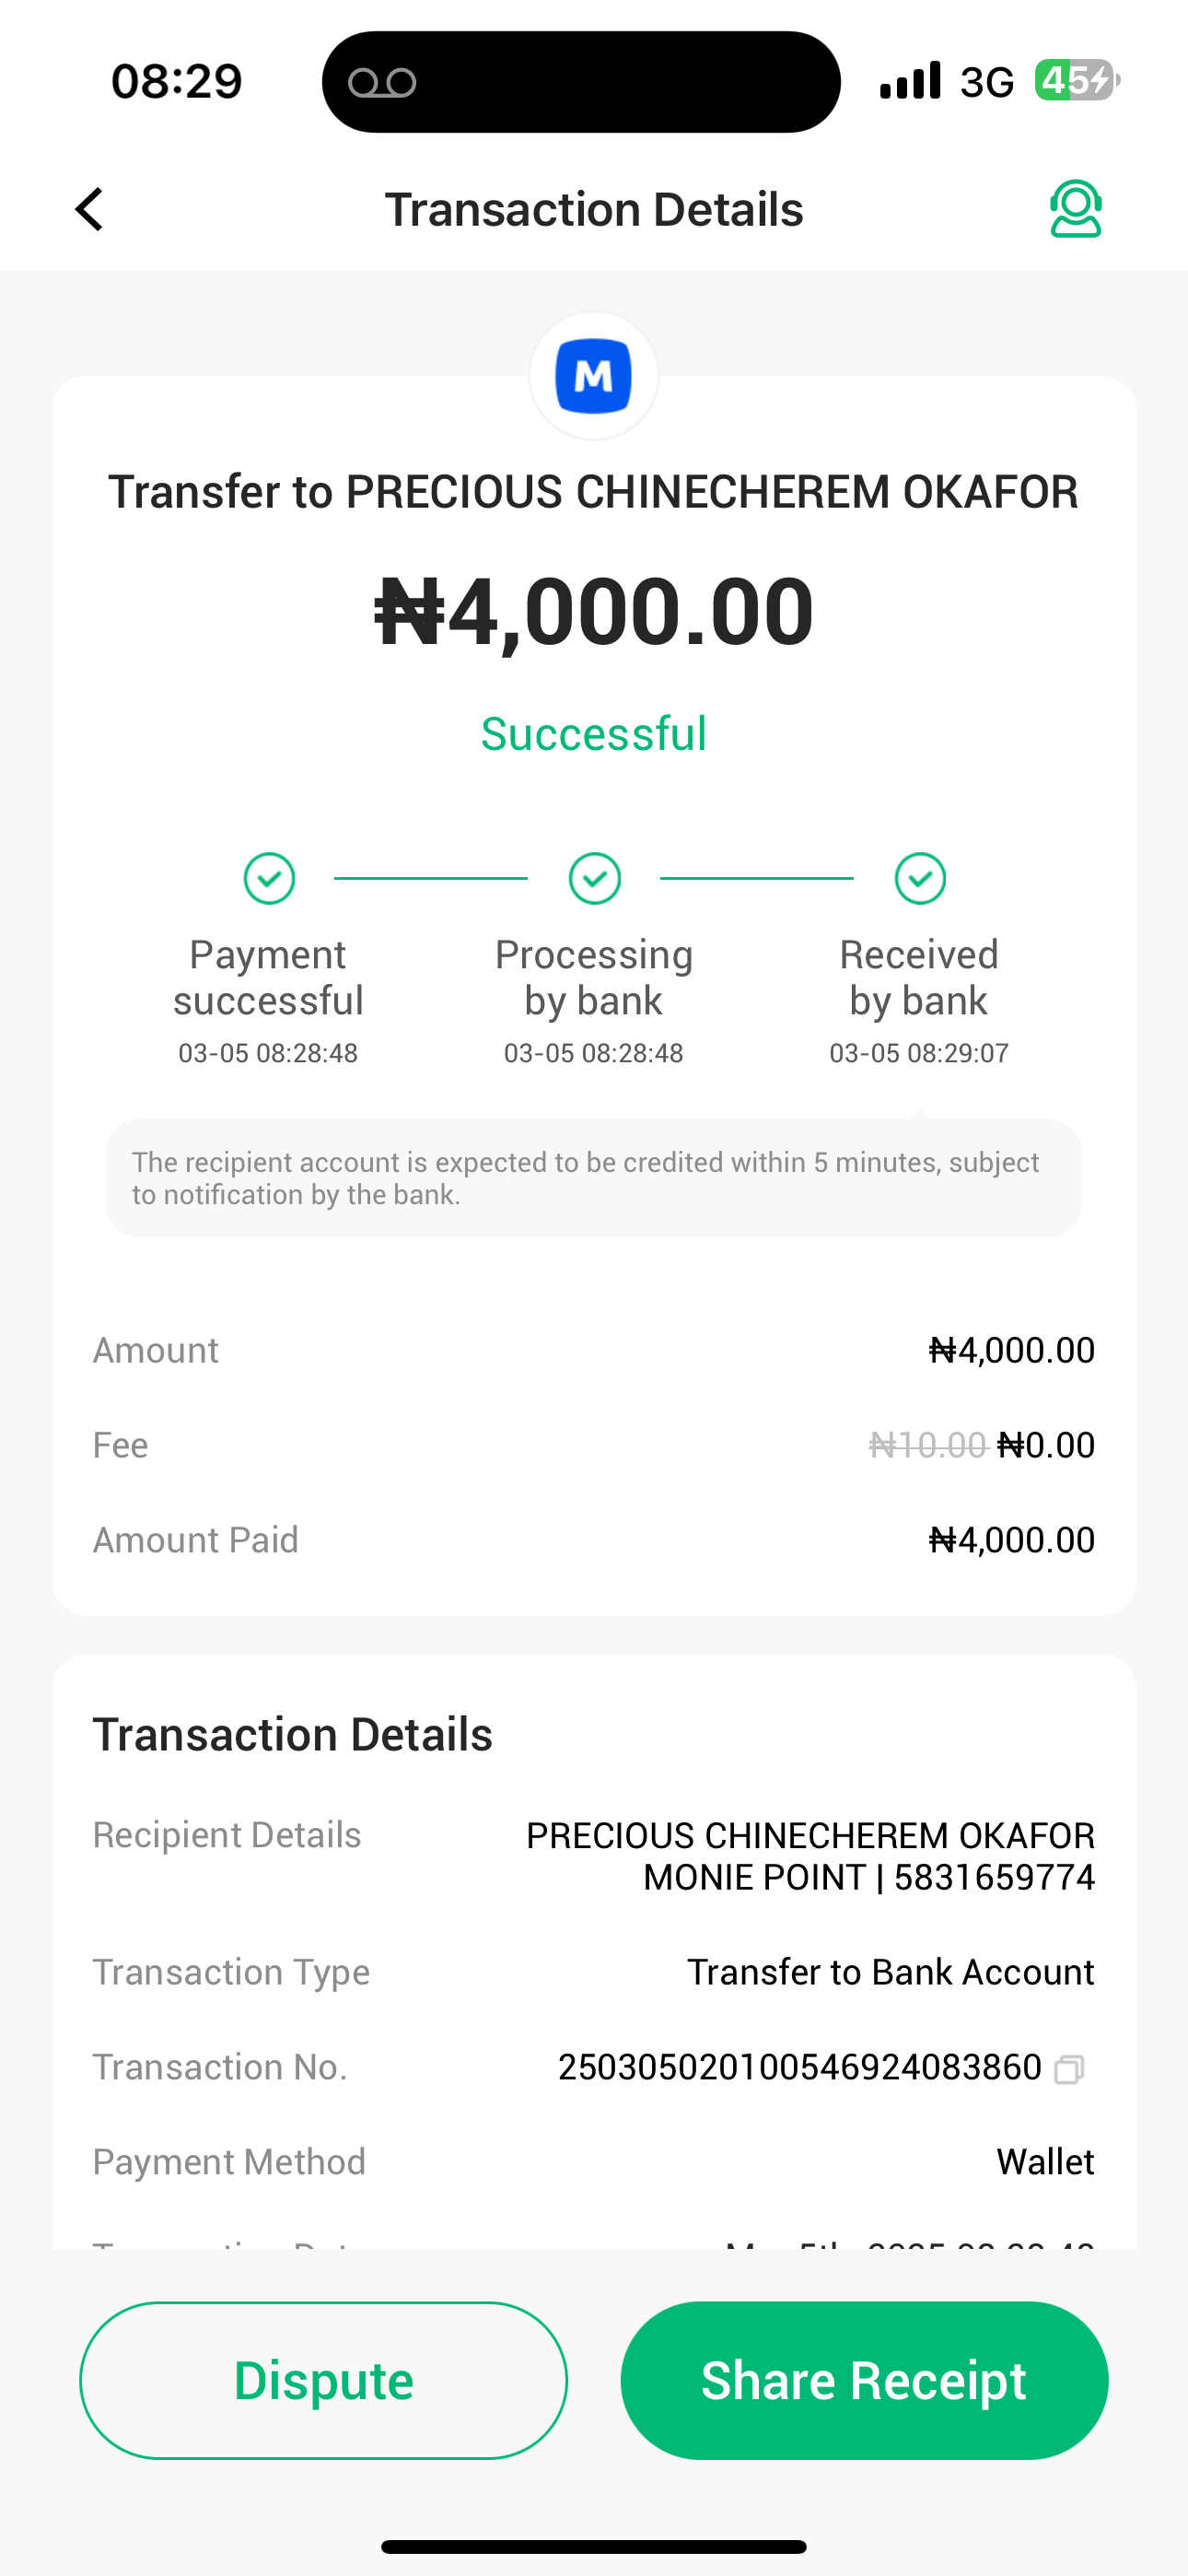Tap the struck-through ₦10.00 fee
This screenshot has width=1188, height=2576.
click(x=928, y=1445)
